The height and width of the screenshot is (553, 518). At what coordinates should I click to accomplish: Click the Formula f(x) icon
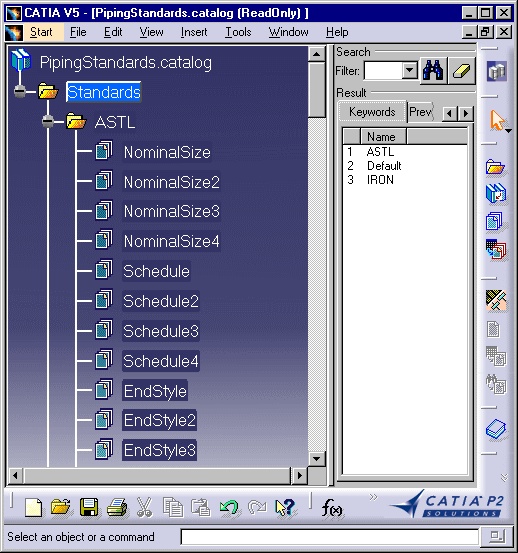point(331,508)
